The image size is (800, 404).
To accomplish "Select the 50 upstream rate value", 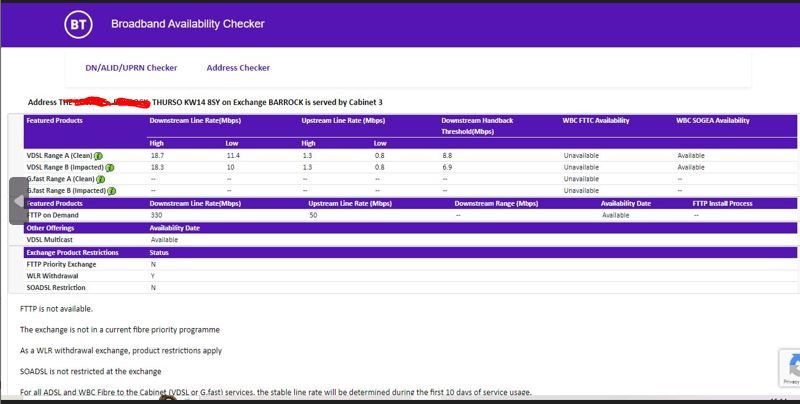I will (x=313, y=215).
